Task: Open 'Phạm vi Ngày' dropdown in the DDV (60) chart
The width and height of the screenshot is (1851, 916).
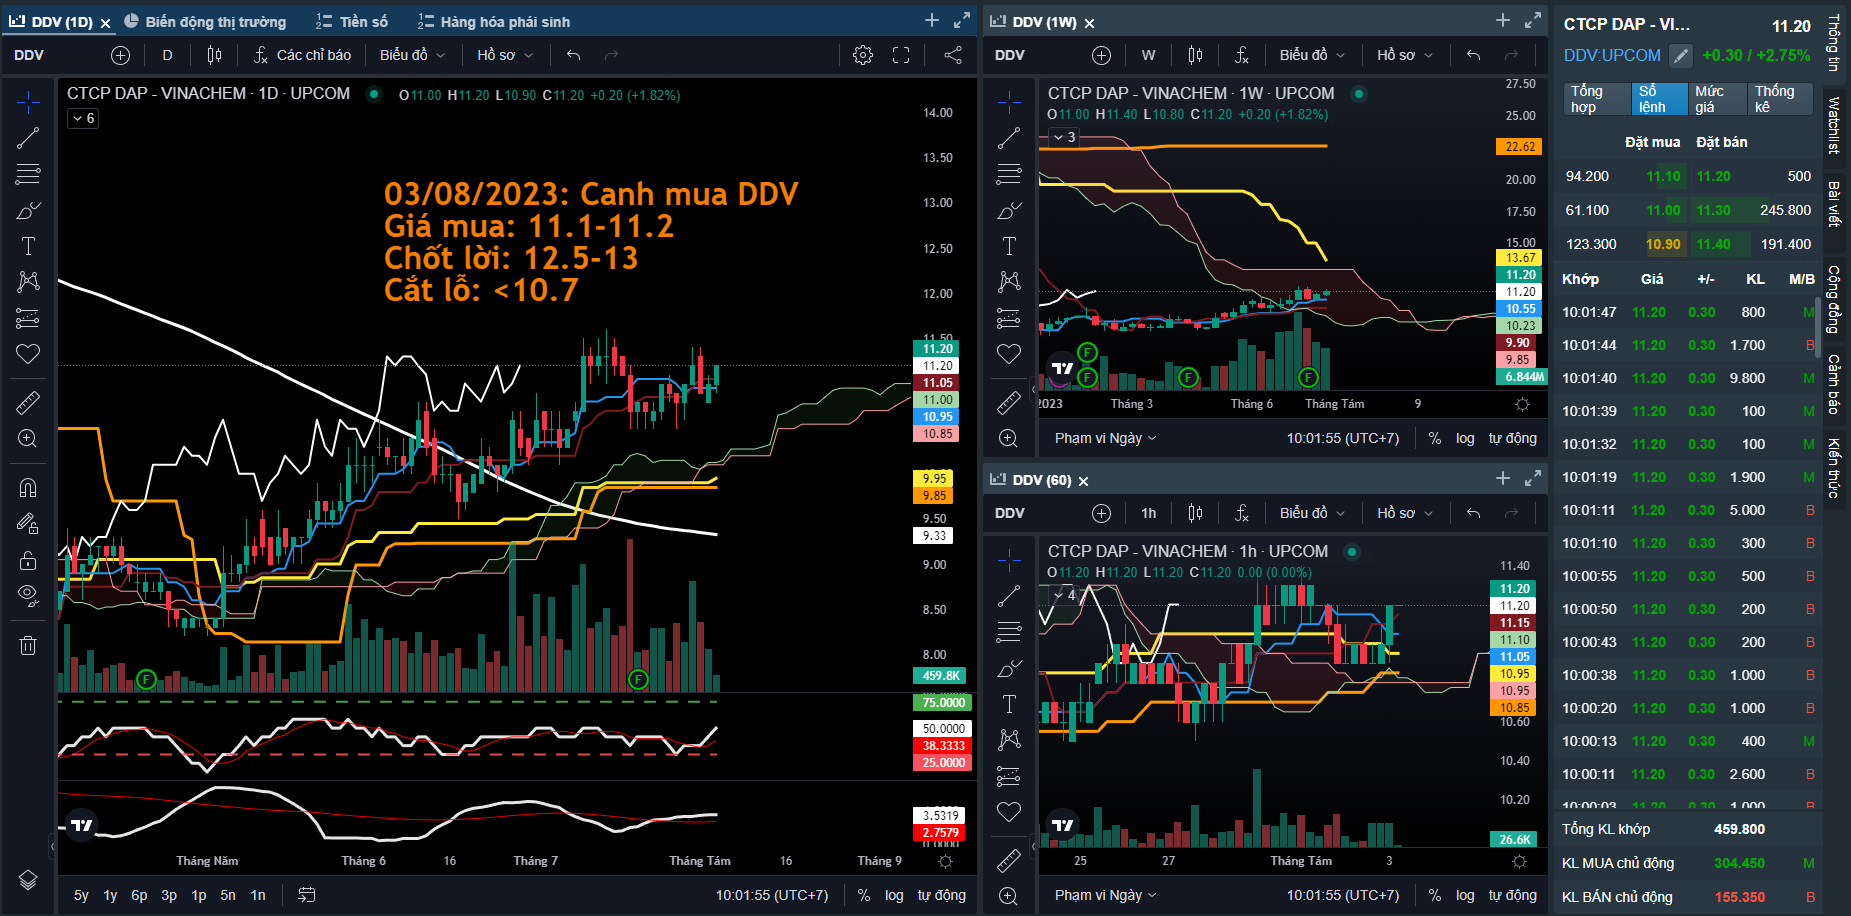Action: 1105,895
